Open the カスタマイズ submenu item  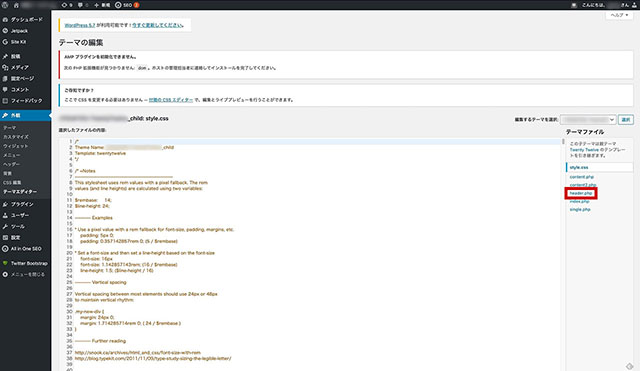pyautogui.click(x=16, y=137)
